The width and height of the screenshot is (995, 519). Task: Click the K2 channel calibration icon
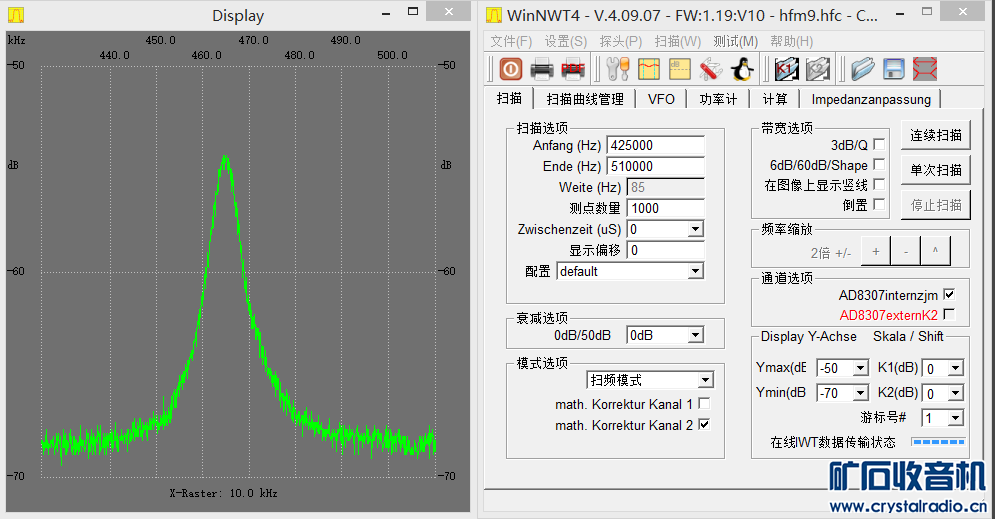coord(818,69)
